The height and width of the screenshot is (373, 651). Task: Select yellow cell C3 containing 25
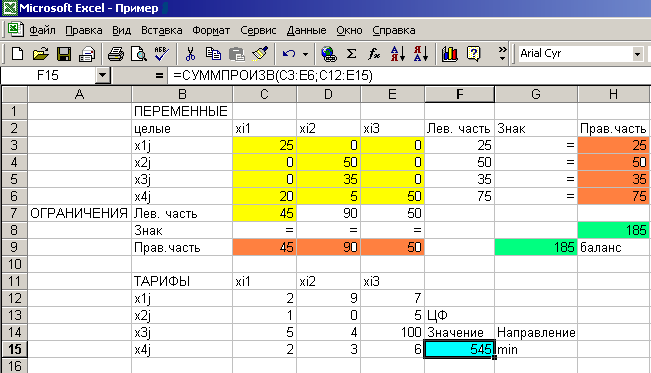264,145
